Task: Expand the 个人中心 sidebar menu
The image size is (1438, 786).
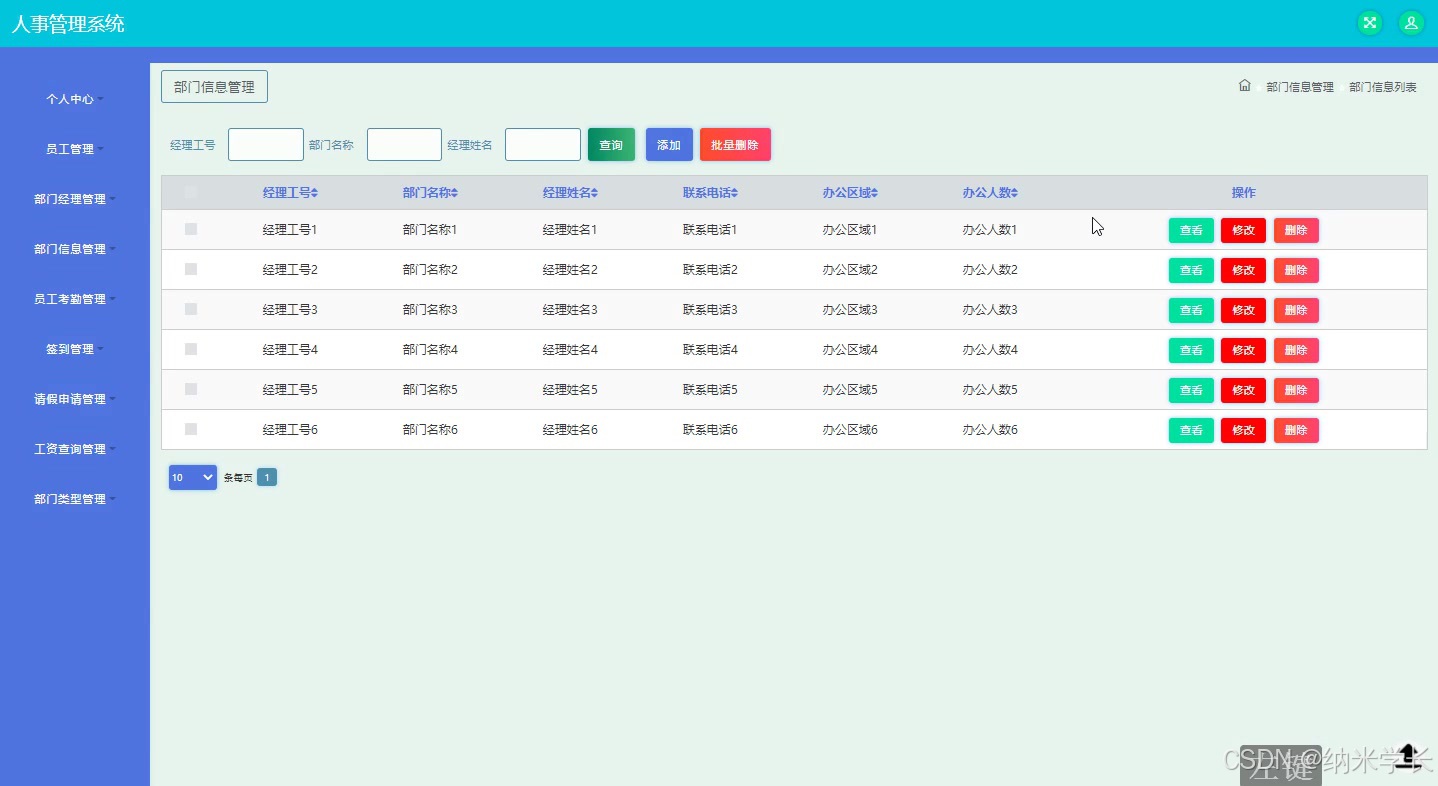Action: (75, 99)
